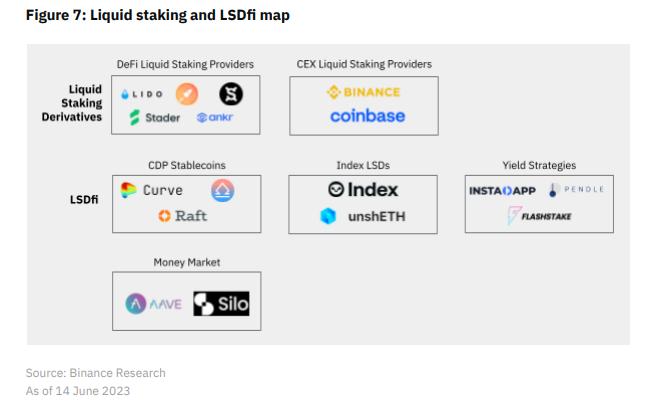
Task: Click the Silo logo
Action: click(222, 304)
